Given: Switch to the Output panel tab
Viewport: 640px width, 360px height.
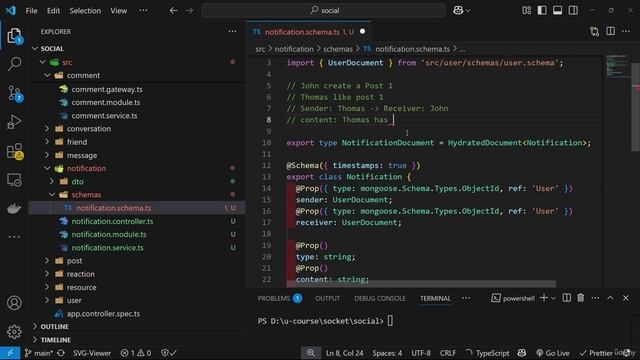Looking at the screenshot, I should (x=327, y=298).
